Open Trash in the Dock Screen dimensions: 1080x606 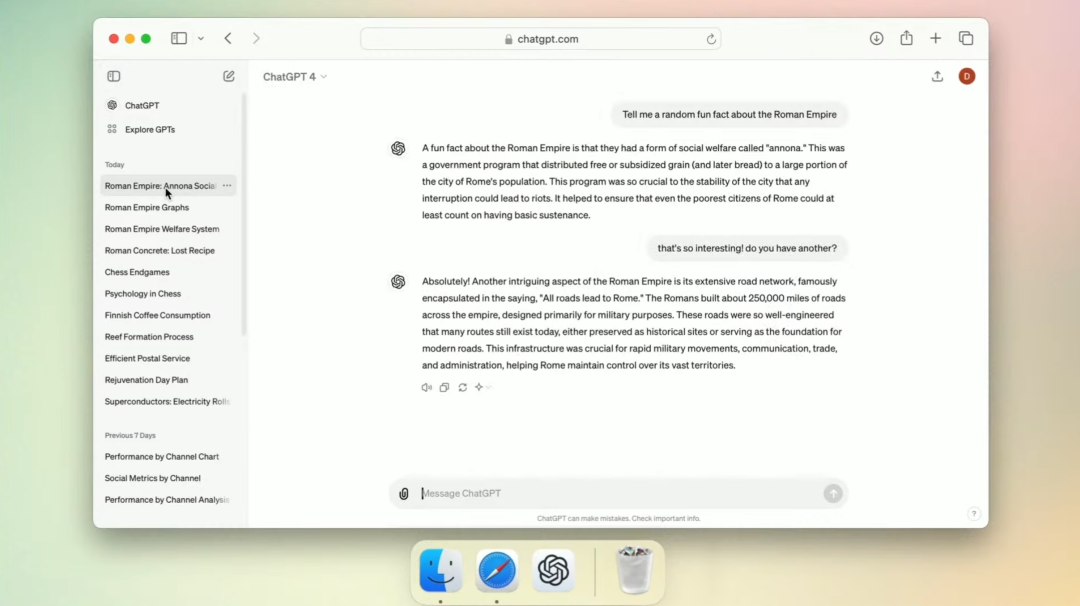(634, 570)
